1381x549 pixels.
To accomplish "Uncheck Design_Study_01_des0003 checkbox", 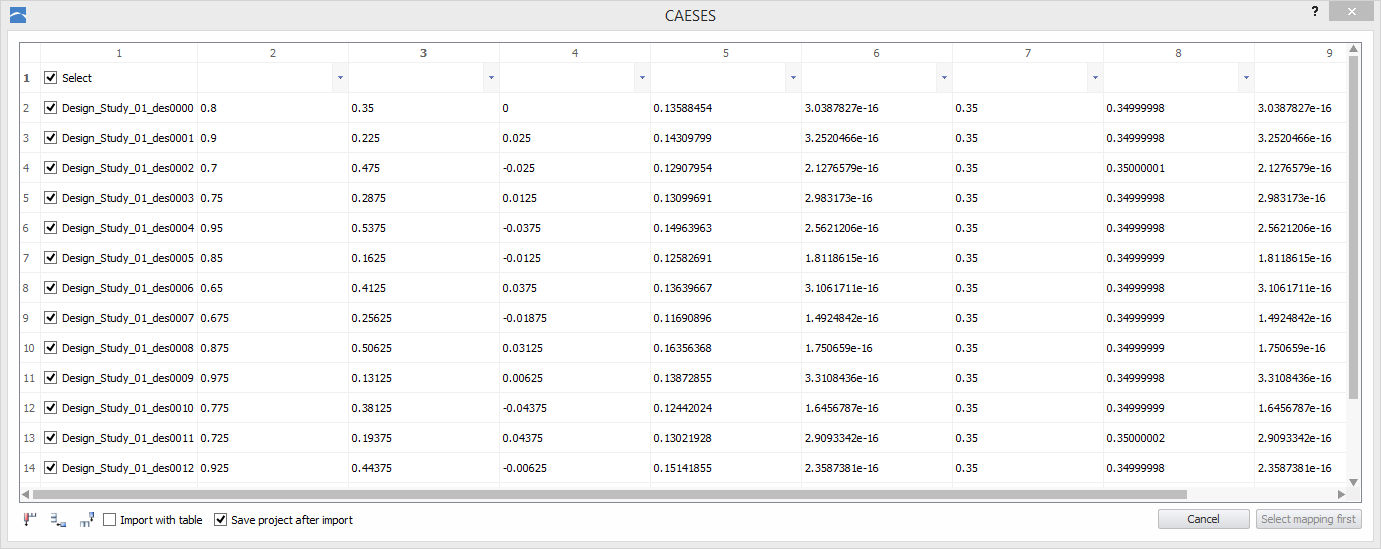I will pos(51,198).
